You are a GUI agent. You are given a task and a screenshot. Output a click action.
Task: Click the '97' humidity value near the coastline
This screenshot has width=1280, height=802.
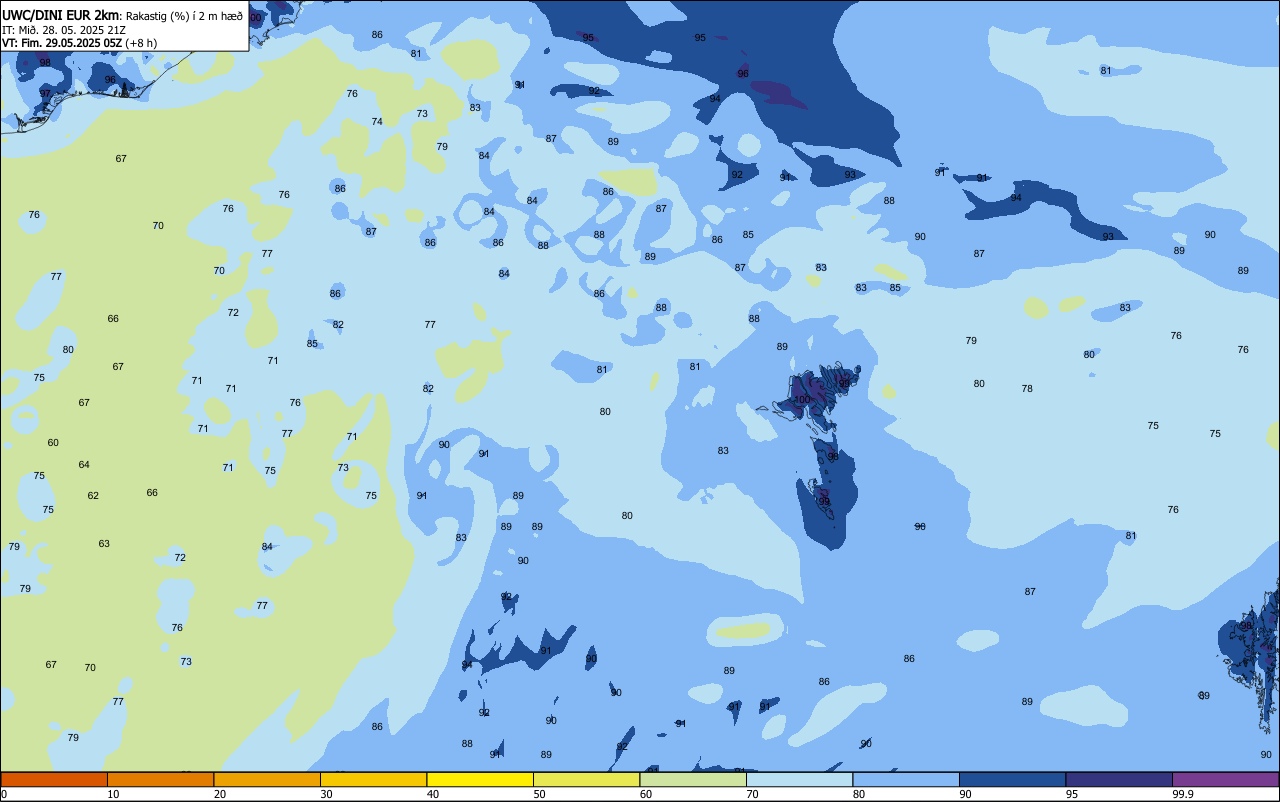click(x=45, y=93)
